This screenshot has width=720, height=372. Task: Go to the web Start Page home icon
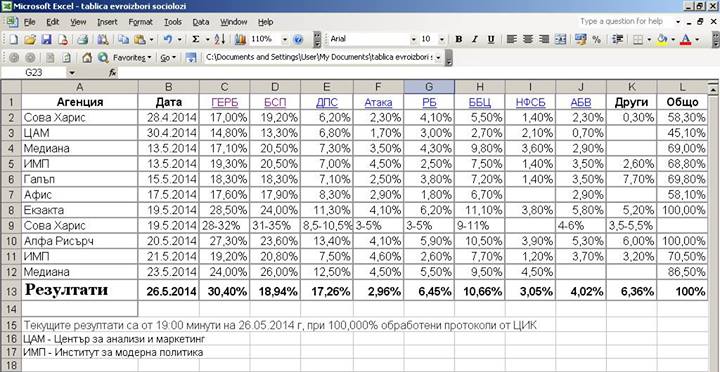coord(87,57)
